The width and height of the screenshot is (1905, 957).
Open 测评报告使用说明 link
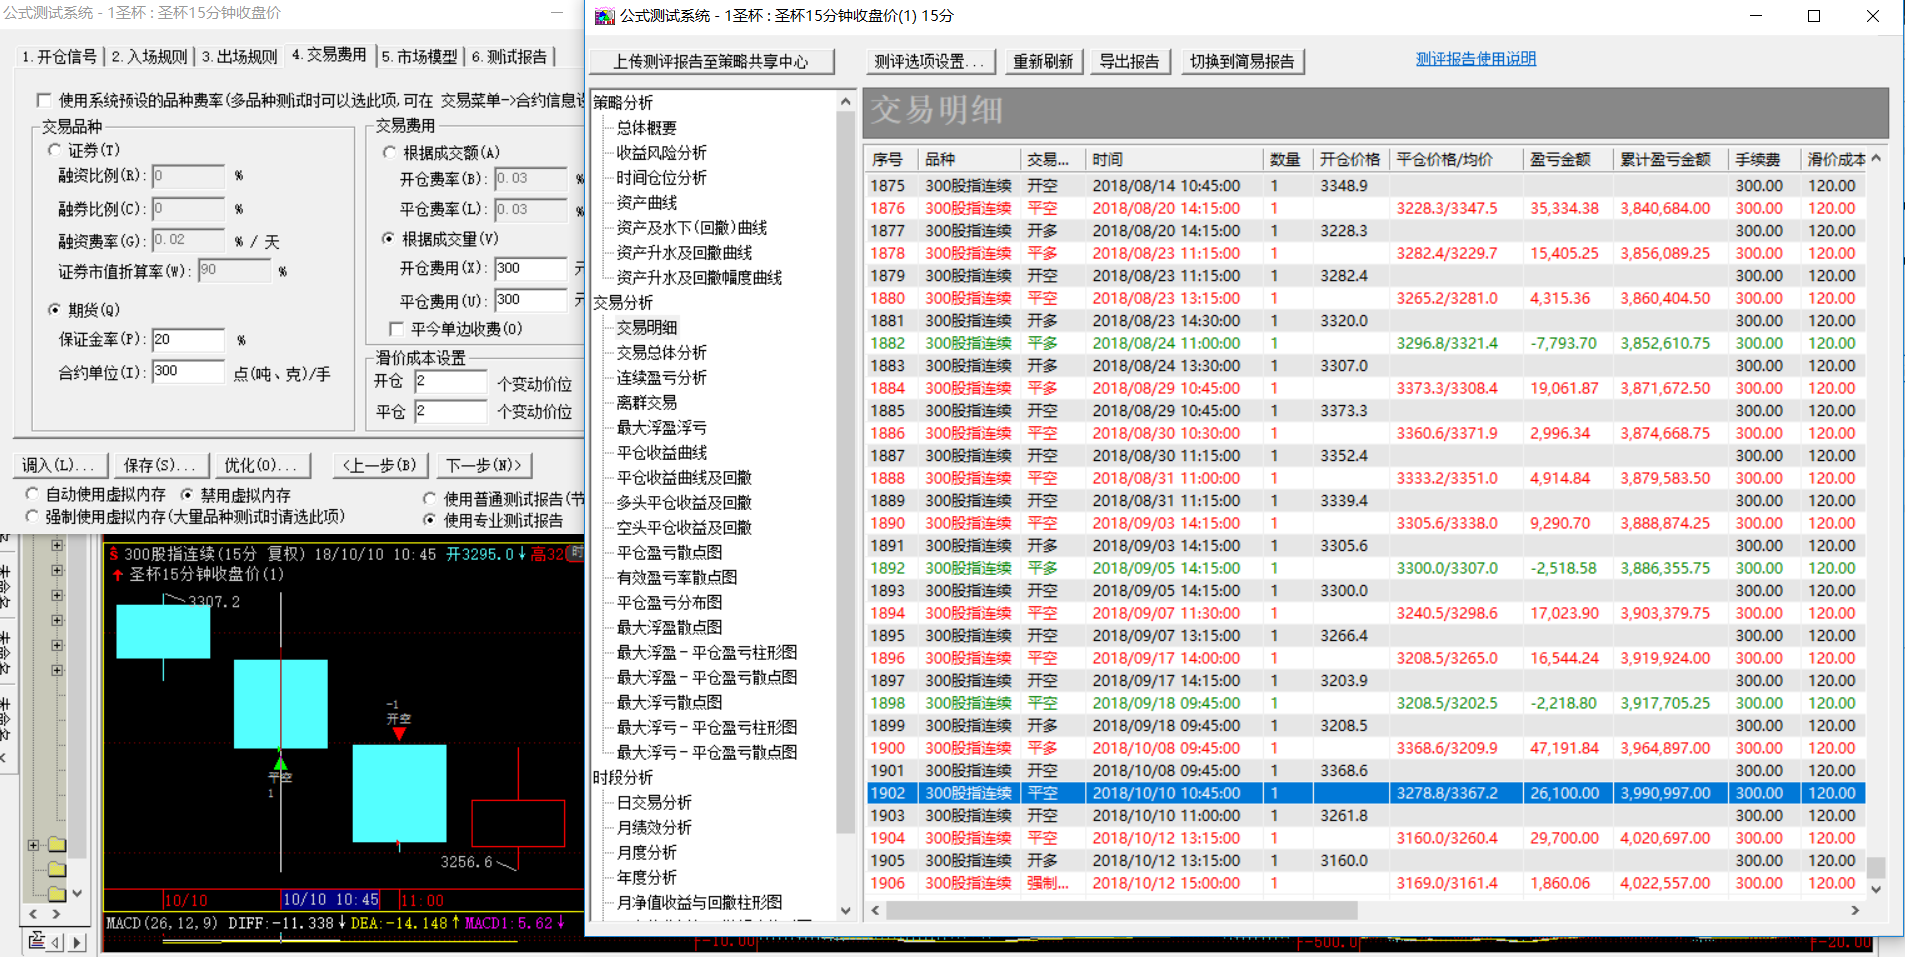tap(1476, 59)
